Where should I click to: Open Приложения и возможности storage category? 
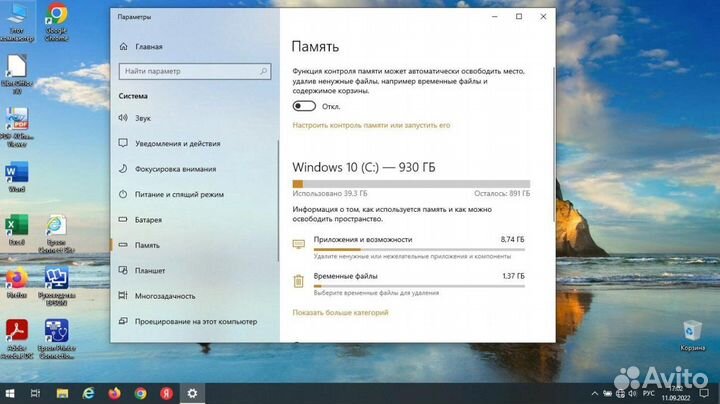[x=409, y=247]
